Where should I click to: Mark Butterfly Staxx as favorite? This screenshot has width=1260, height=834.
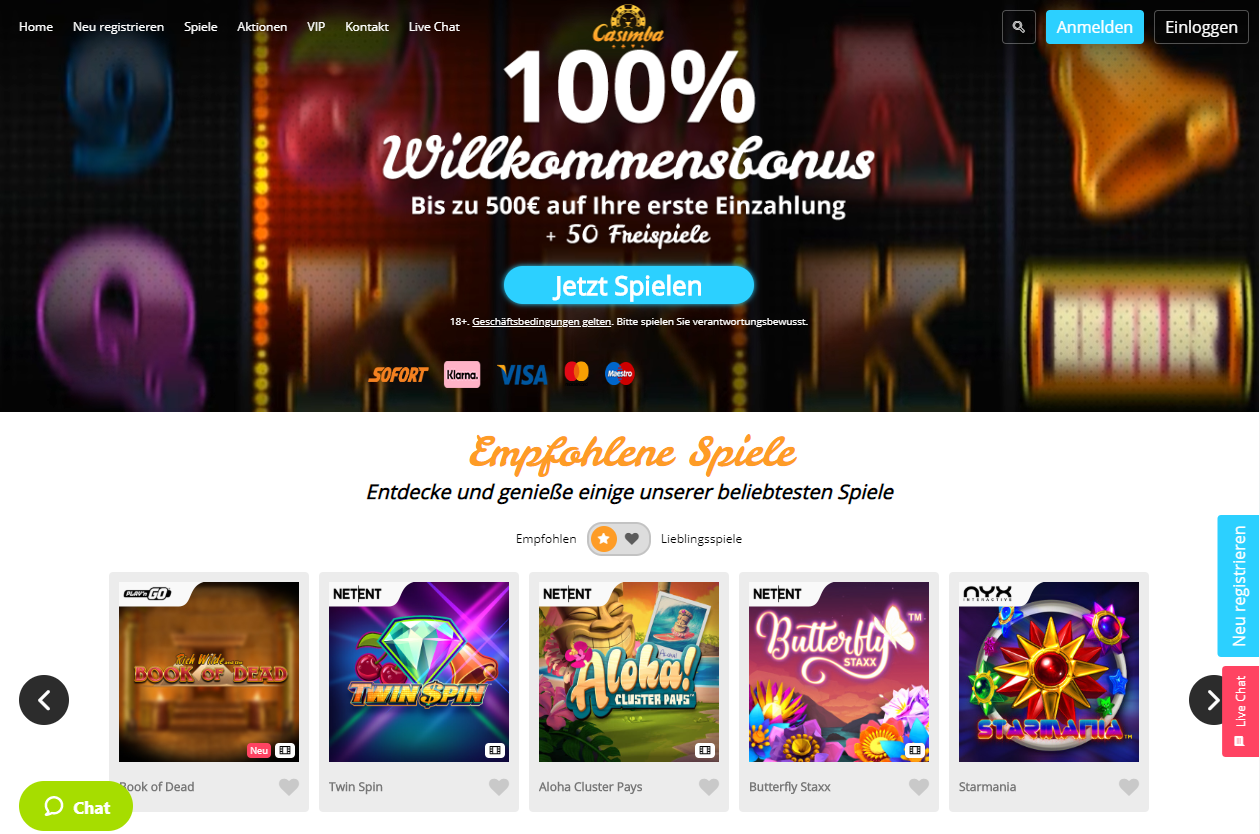pos(919,787)
